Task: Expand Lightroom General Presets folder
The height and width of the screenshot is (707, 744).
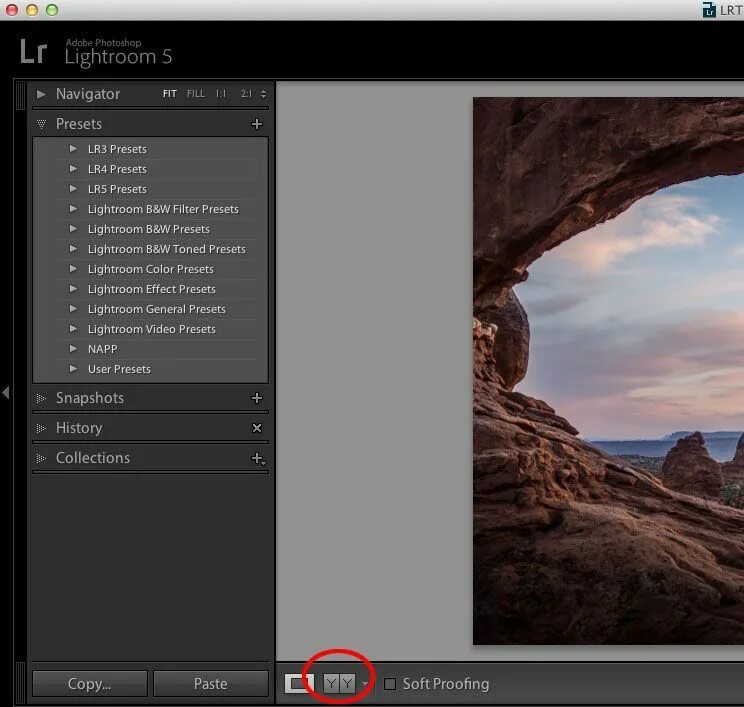Action: point(73,308)
